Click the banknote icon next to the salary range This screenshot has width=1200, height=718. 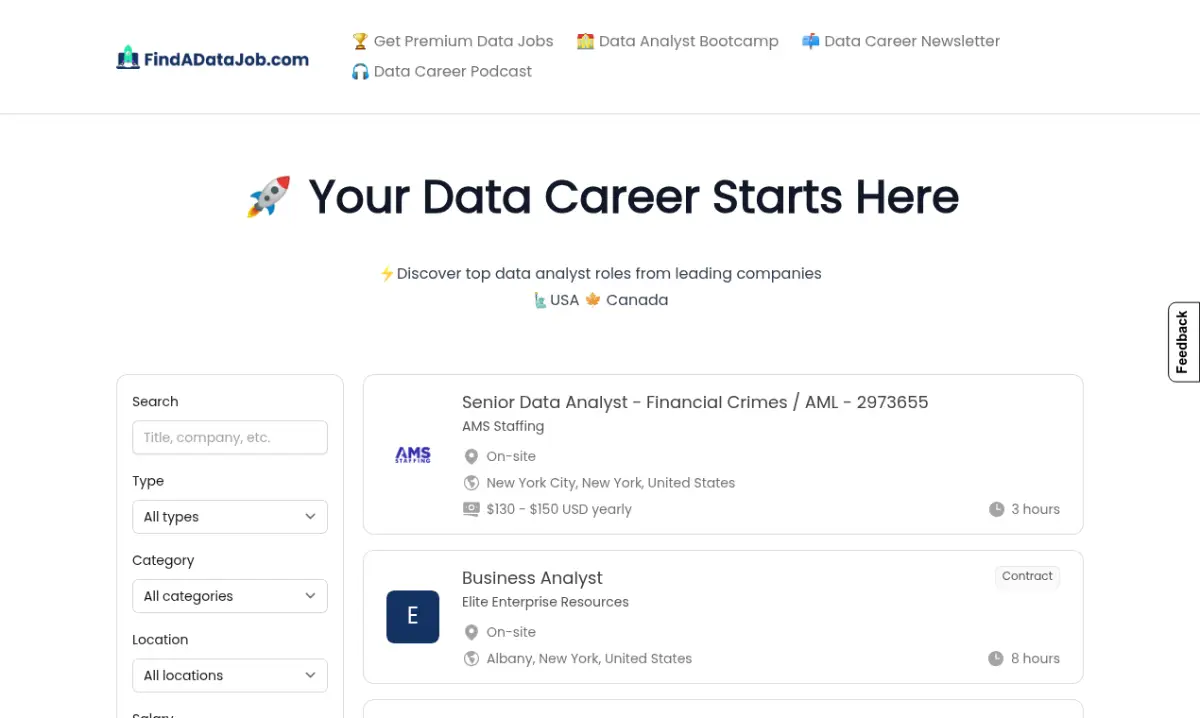471,509
